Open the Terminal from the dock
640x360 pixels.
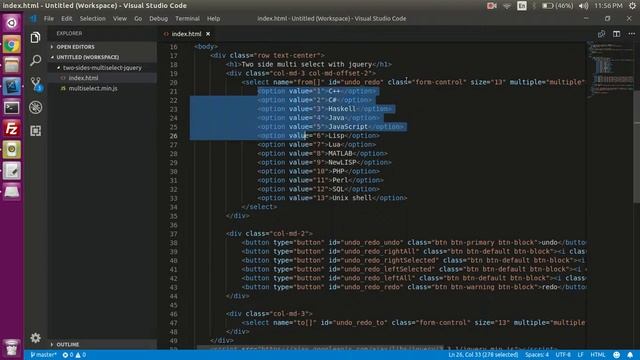(x=11, y=108)
